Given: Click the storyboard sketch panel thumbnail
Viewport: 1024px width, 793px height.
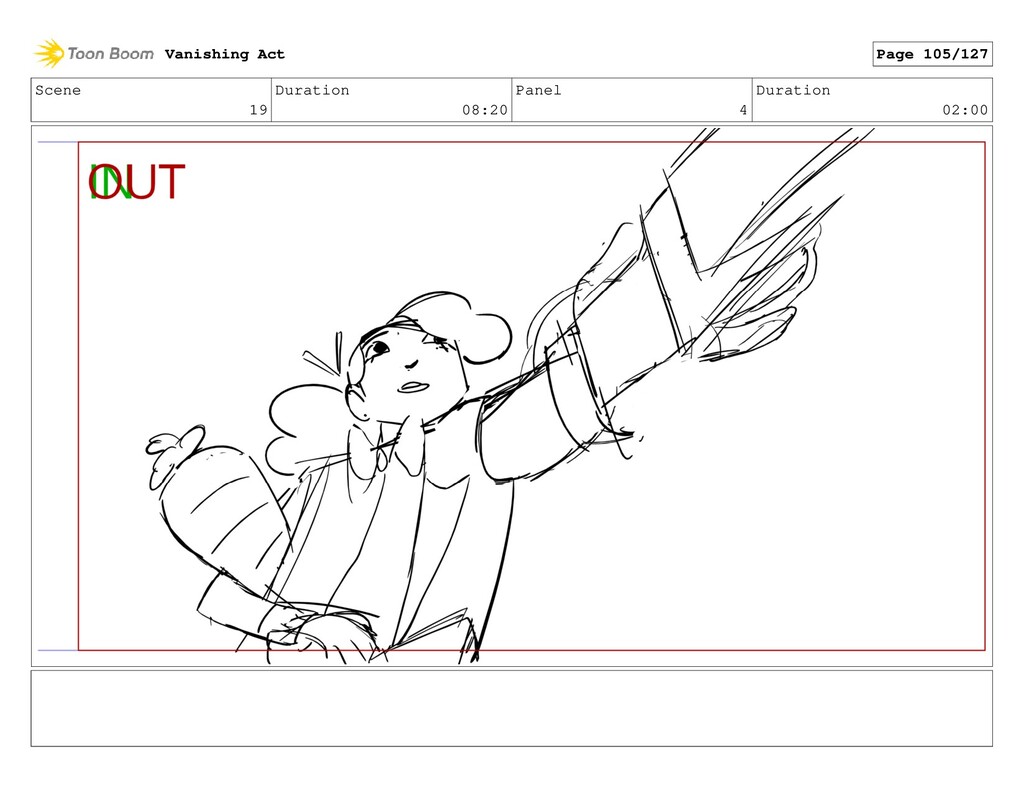Looking at the screenshot, I should tap(511, 396).
